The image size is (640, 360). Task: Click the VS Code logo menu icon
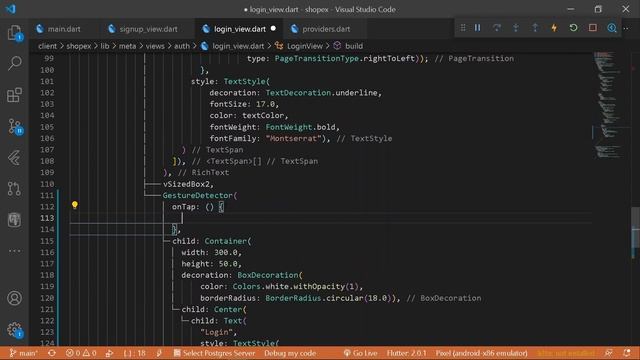11,9
